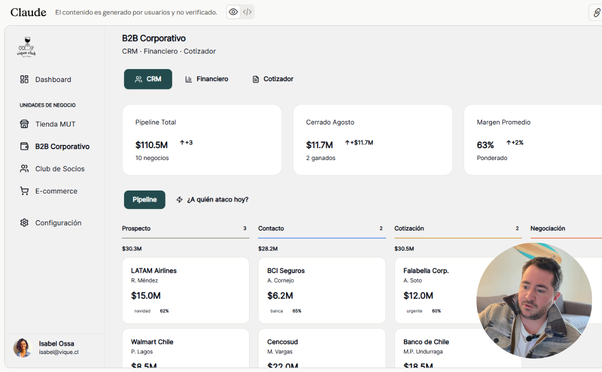Viewport: 602px width, 372px height.
Task: Click the banca tag on BCI Seguros
Action: [276, 311]
